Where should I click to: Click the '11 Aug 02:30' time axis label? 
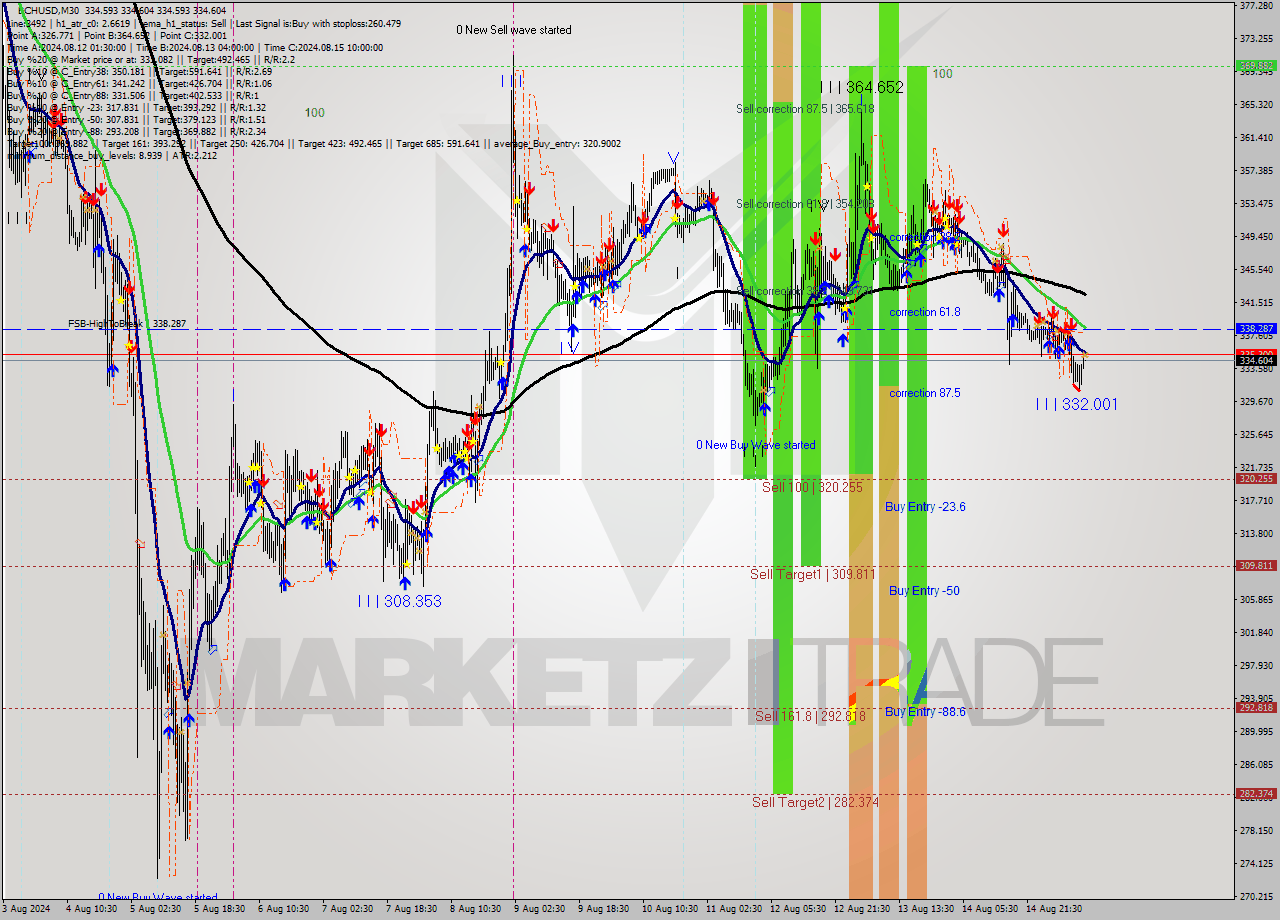click(733, 909)
